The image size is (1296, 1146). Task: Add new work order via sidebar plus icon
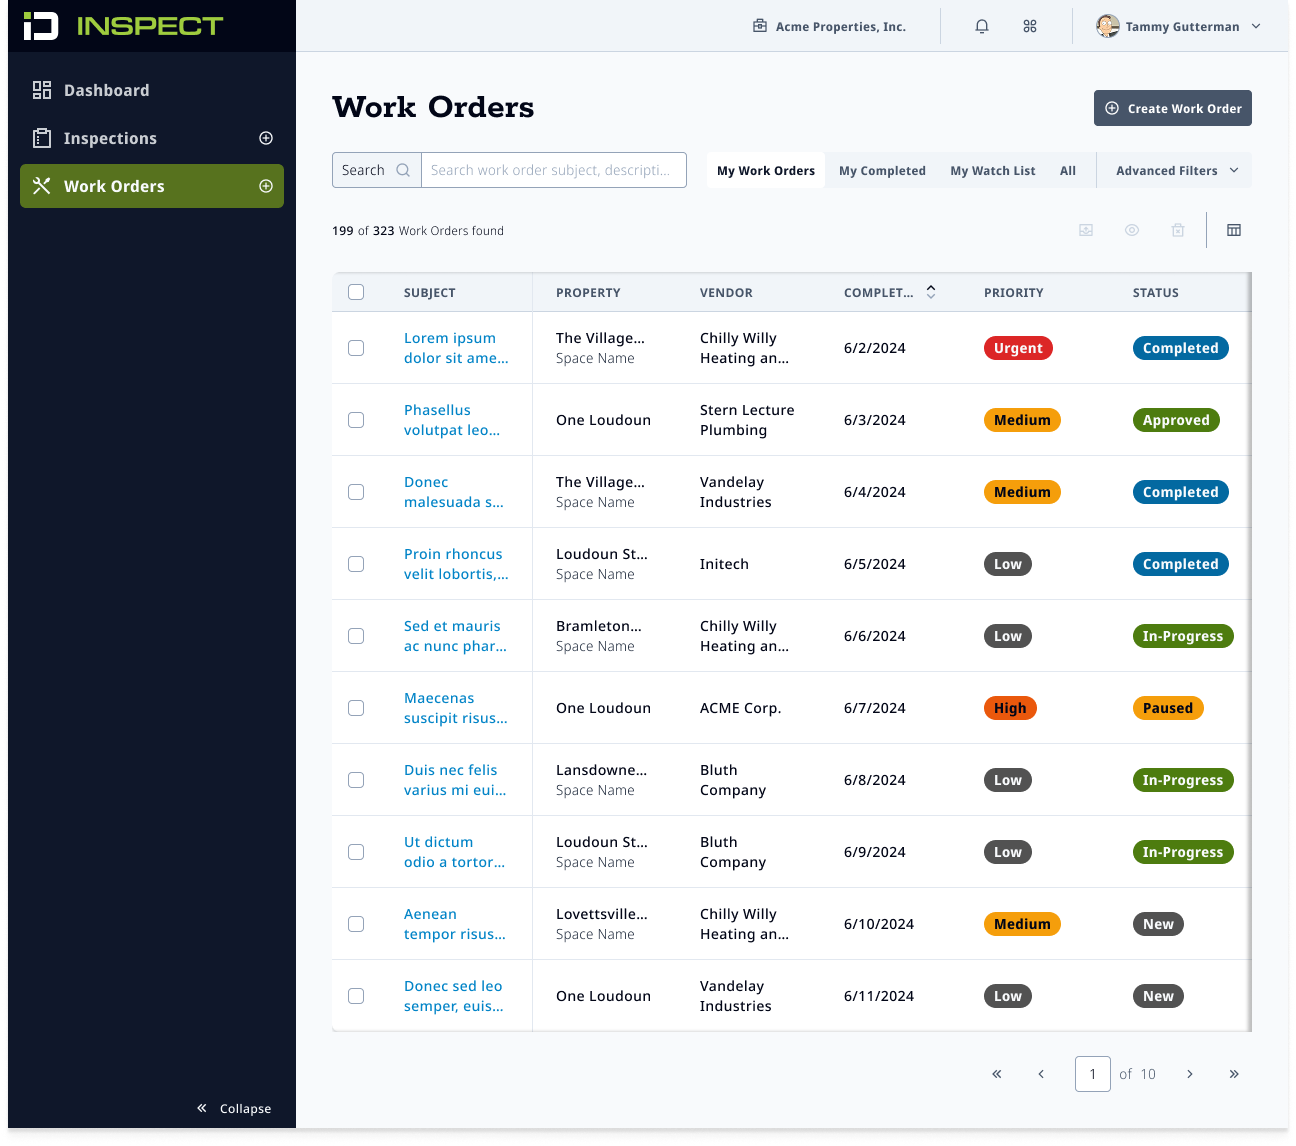pos(266,186)
